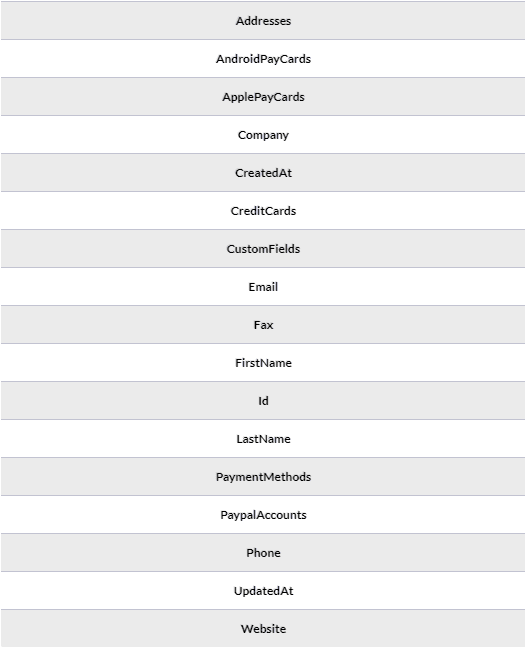Choose the Email field

262,286
